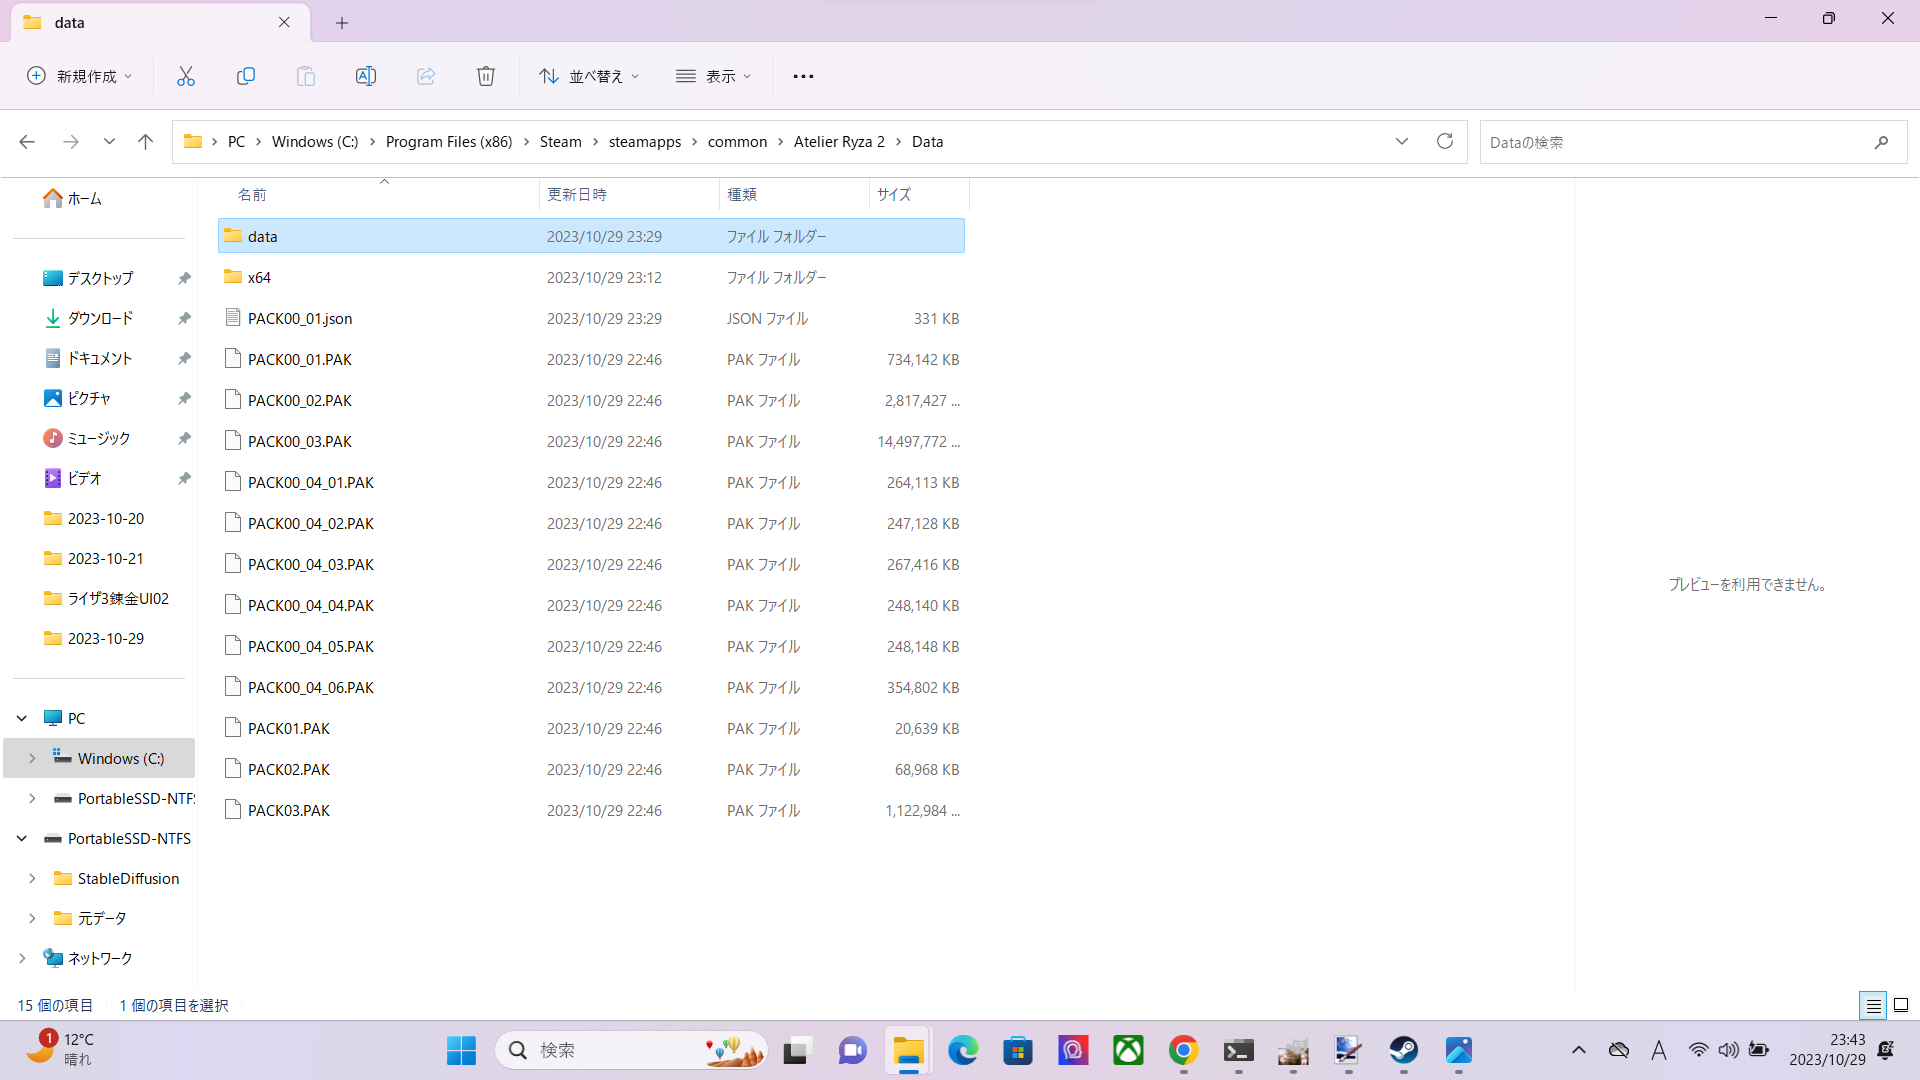Click steamapps in the breadcrumb path
Viewport: 1920px width, 1080px height.
(x=645, y=142)
